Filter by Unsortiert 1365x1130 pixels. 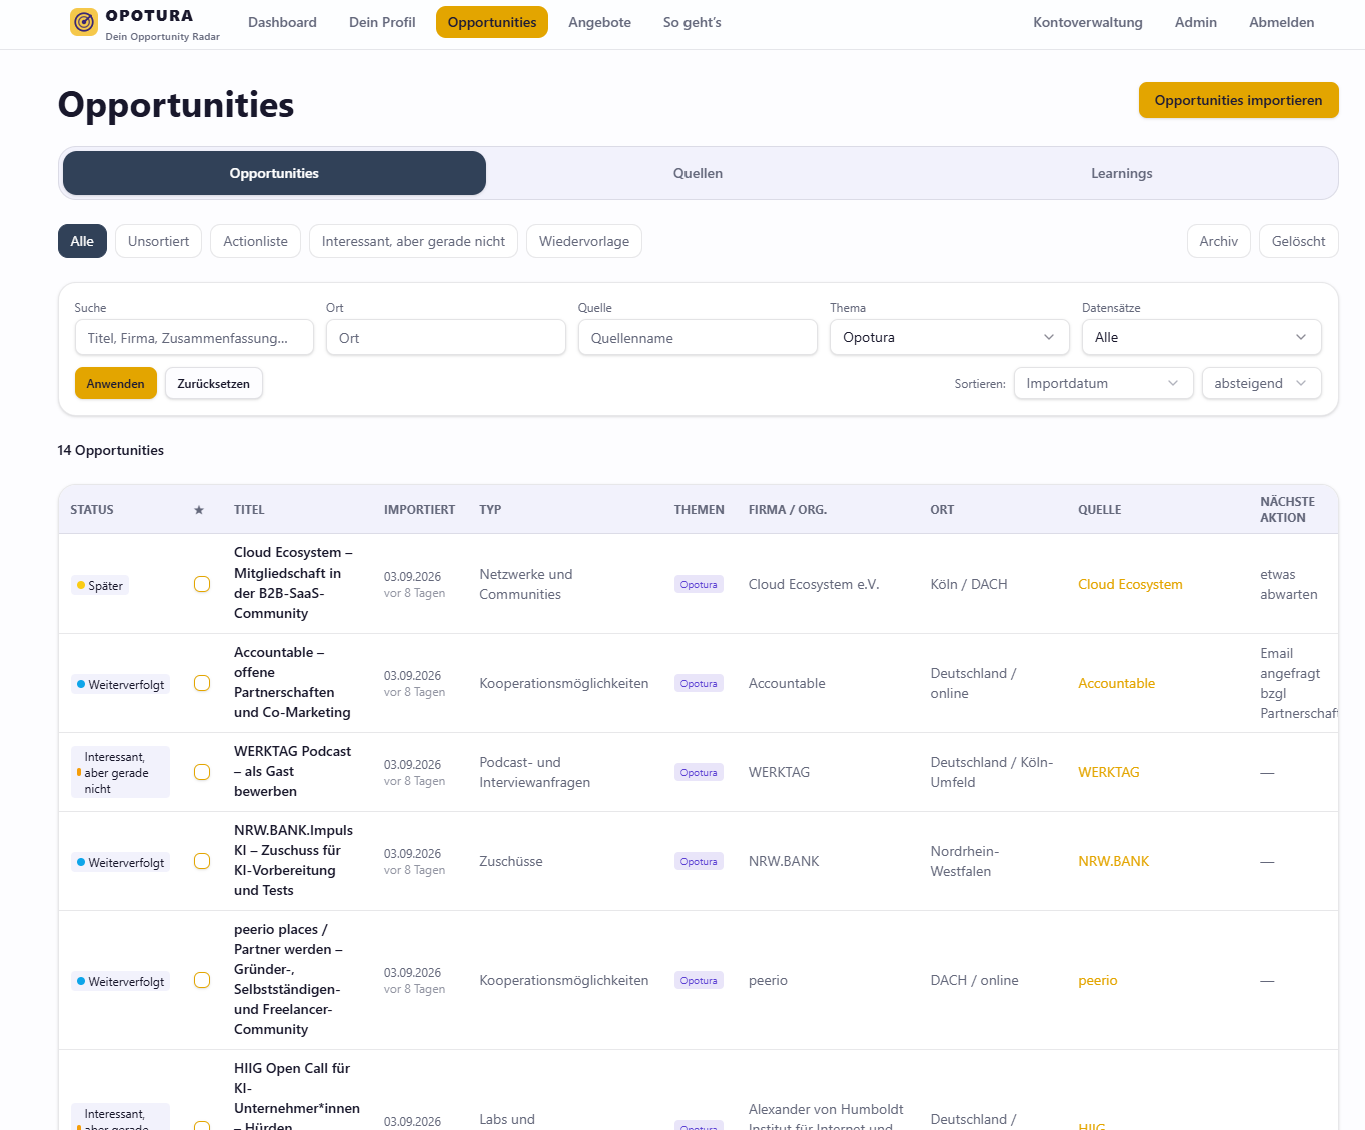159,241
